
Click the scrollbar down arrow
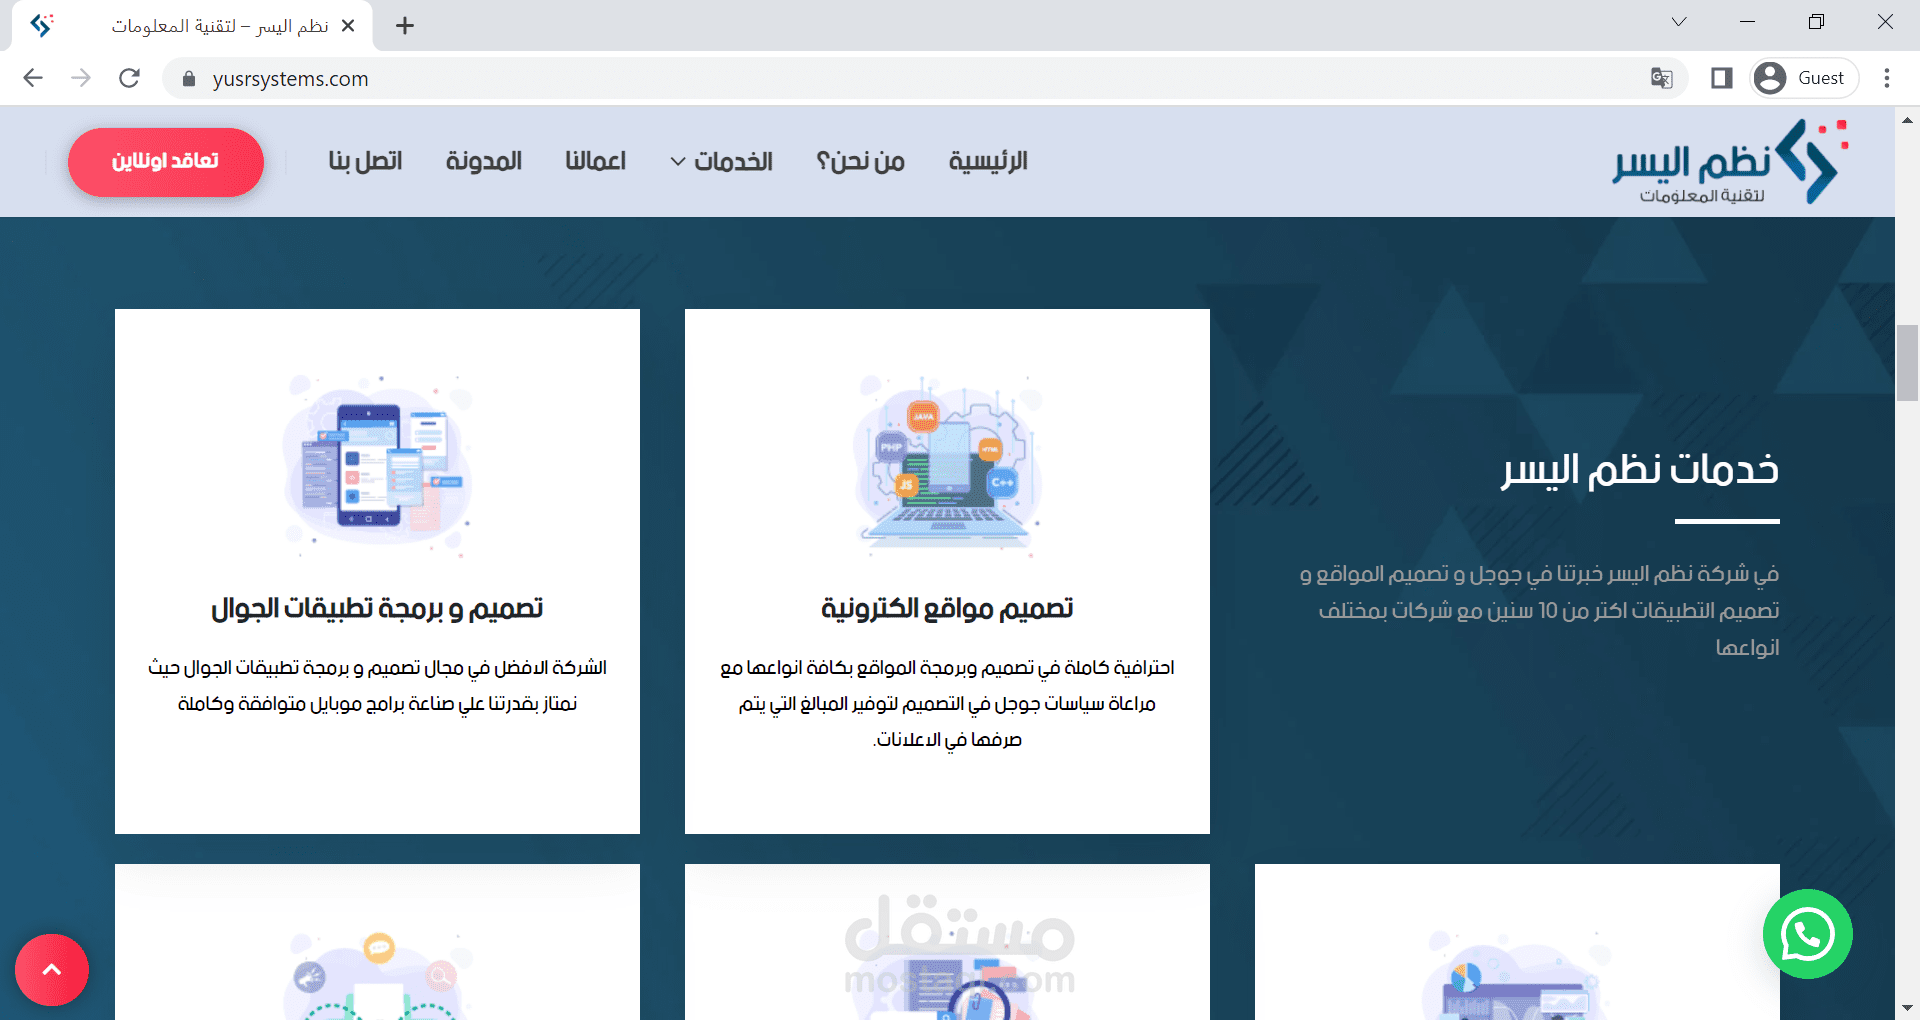[1907, 1008]
